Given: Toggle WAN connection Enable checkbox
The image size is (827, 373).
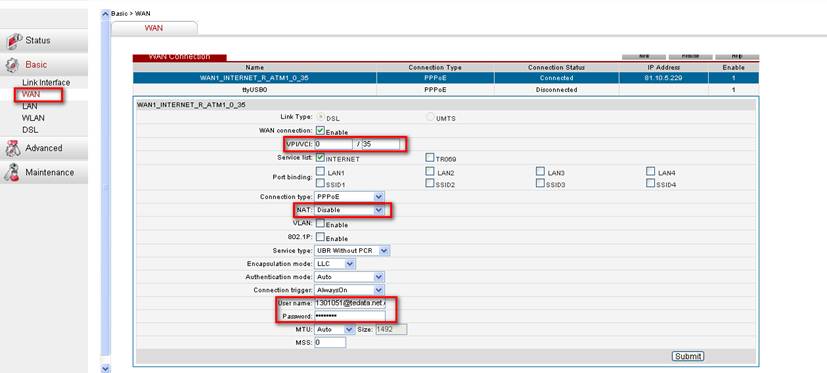Looking at the screenshot, I should tap(320, 130).
